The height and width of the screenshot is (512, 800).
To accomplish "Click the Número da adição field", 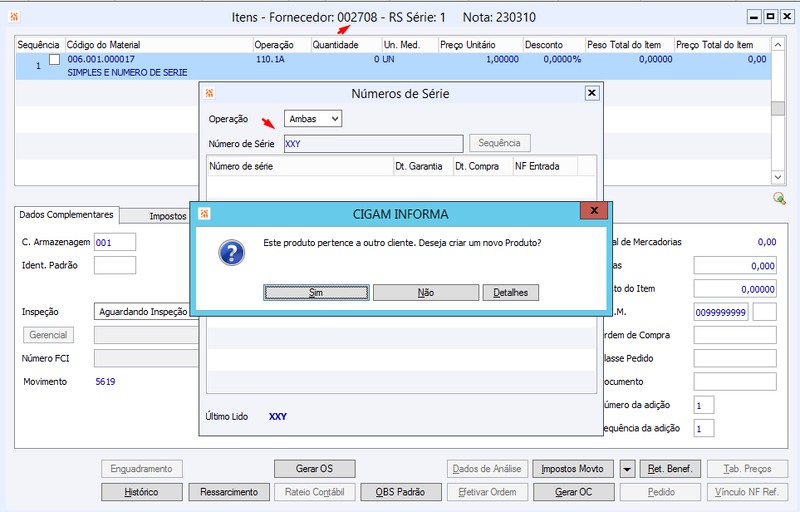I will point(704,405).
